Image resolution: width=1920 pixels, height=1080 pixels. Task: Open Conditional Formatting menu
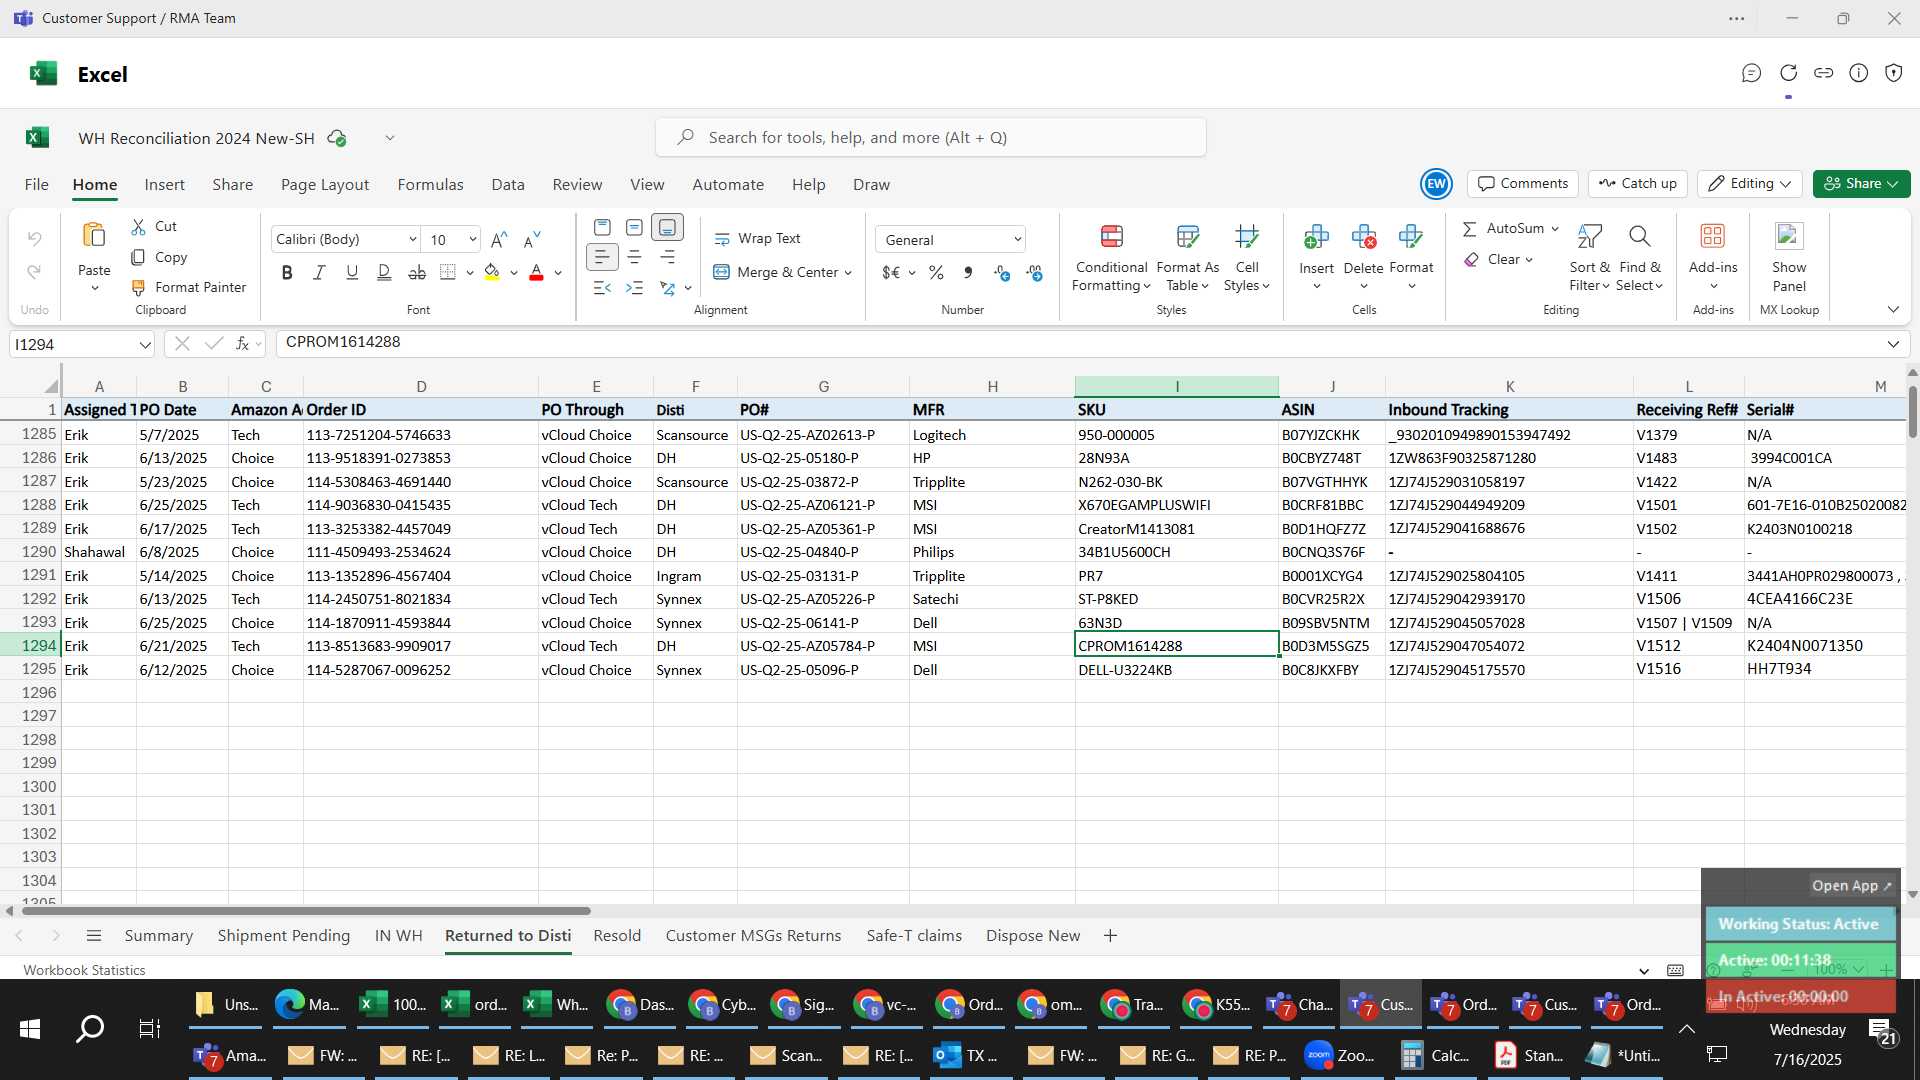point(1111,258)
